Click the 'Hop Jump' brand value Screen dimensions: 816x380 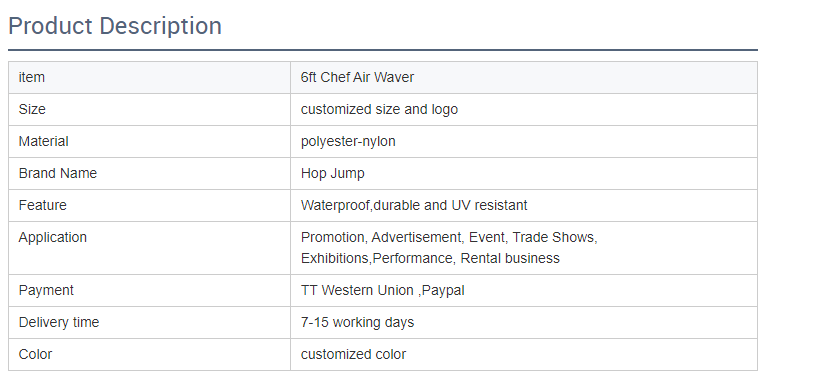pyautogui.click(x=332, y=174)
